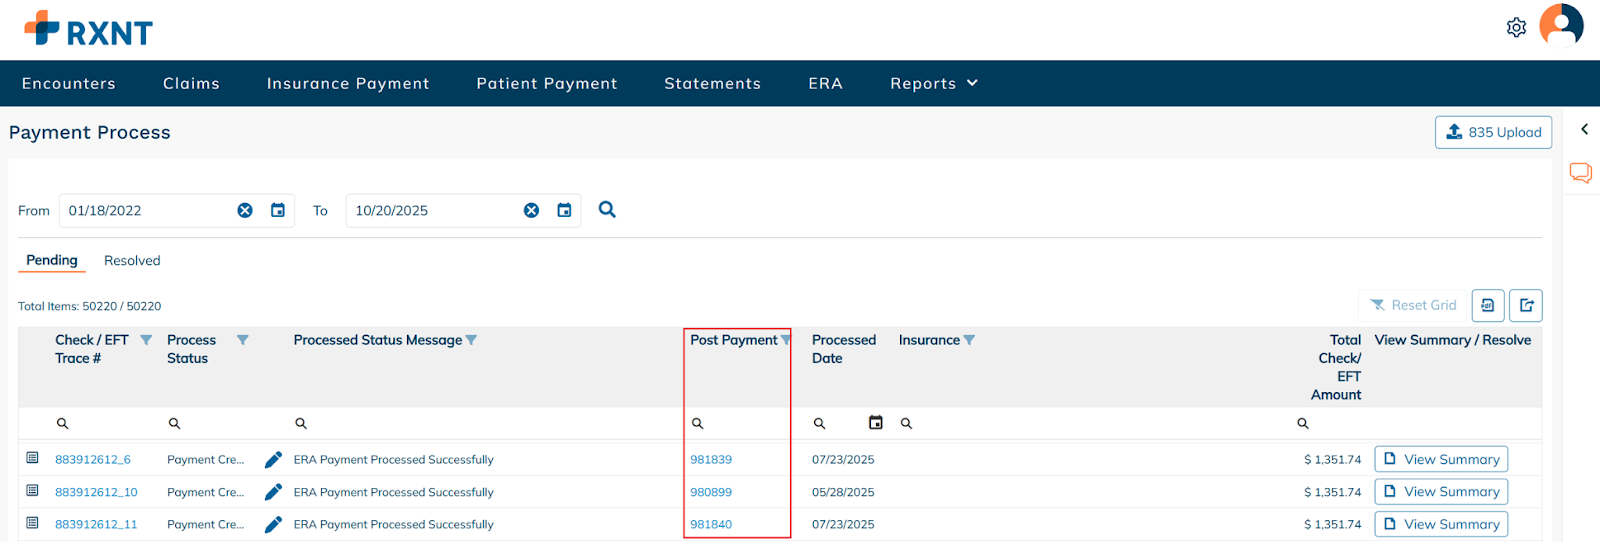Click the 835 Upload button
The image size is (1600, 545).
coord(1493,132)
